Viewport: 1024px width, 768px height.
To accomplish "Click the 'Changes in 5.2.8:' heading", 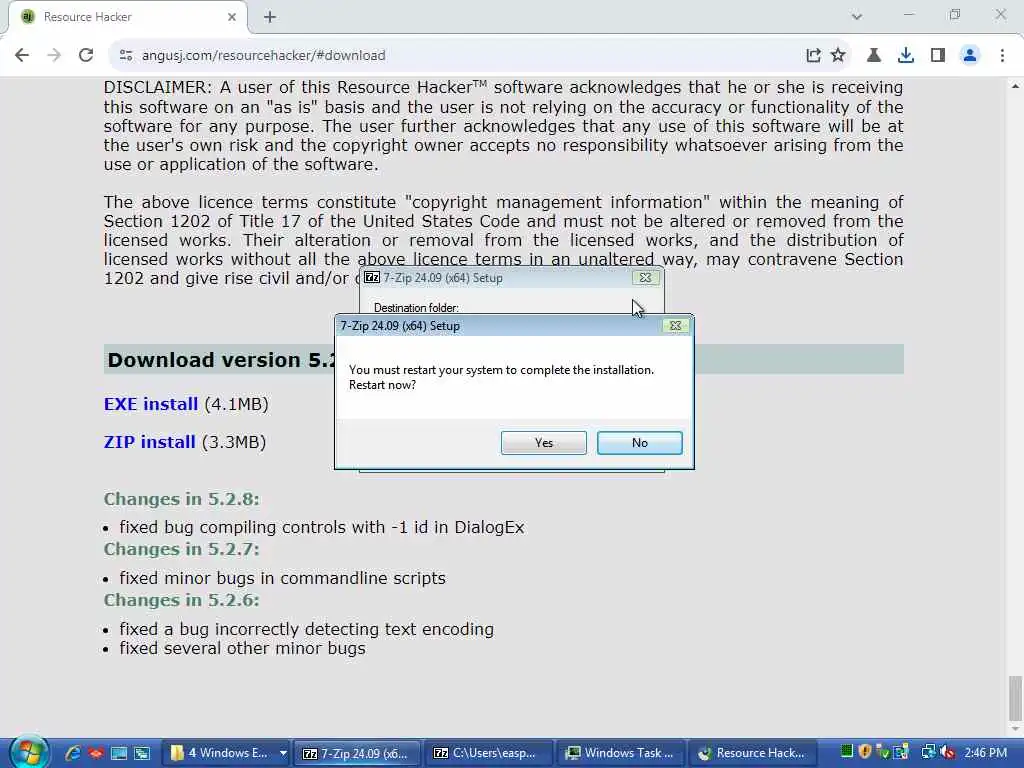I will tap(182, 499).
